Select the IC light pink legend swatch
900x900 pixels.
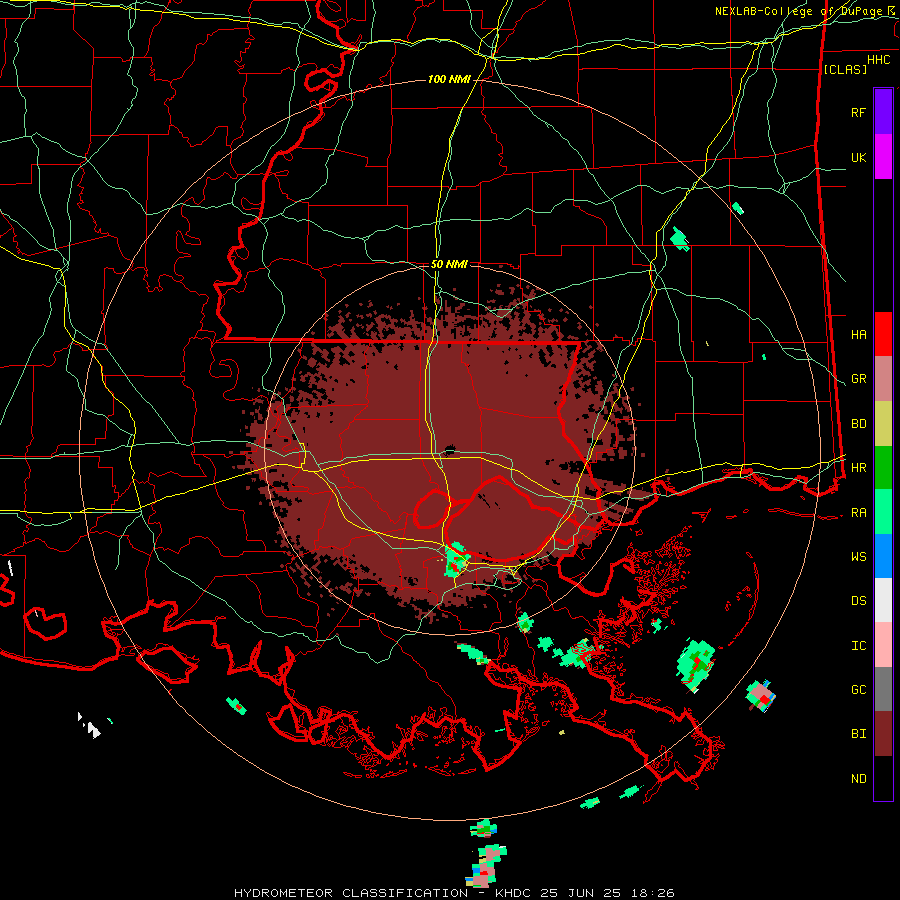pos(883,645)
